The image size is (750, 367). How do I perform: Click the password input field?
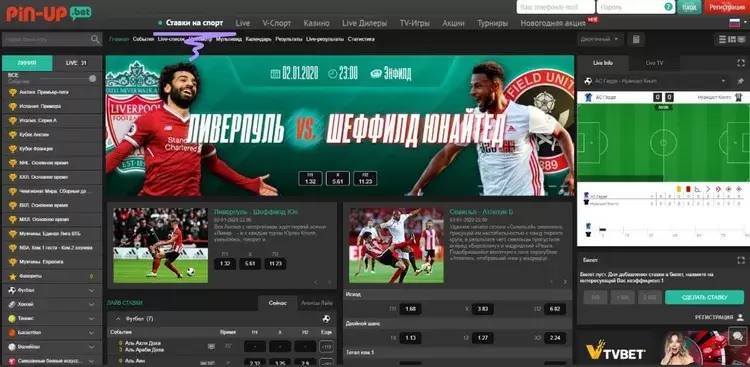click(636, 7)
